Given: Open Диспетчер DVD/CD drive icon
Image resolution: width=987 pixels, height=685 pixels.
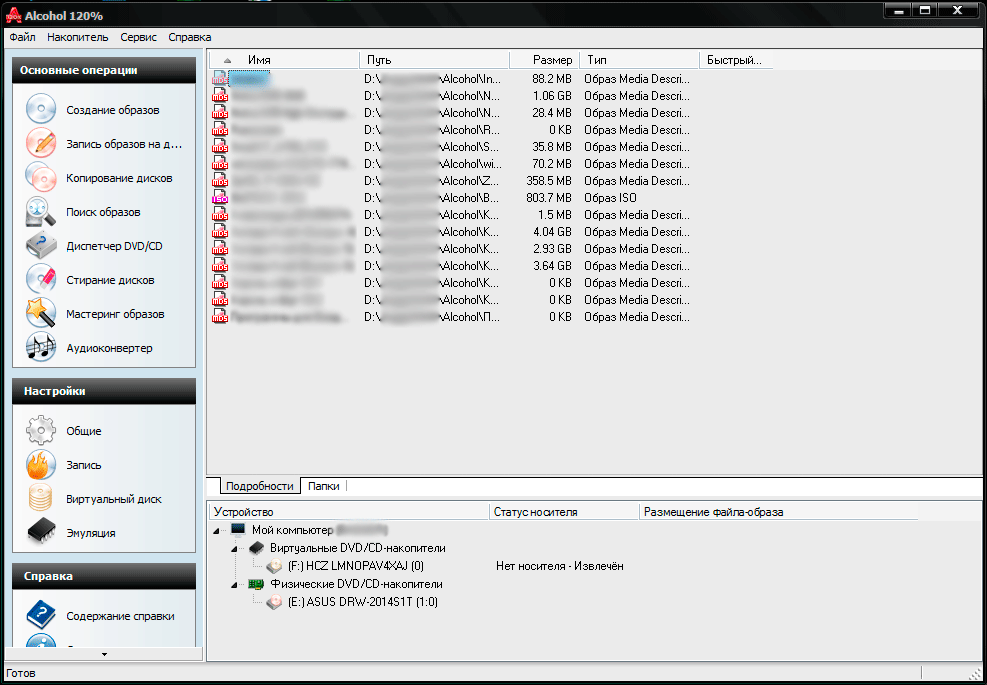Looking at the screenshot, I should [41, 246].
